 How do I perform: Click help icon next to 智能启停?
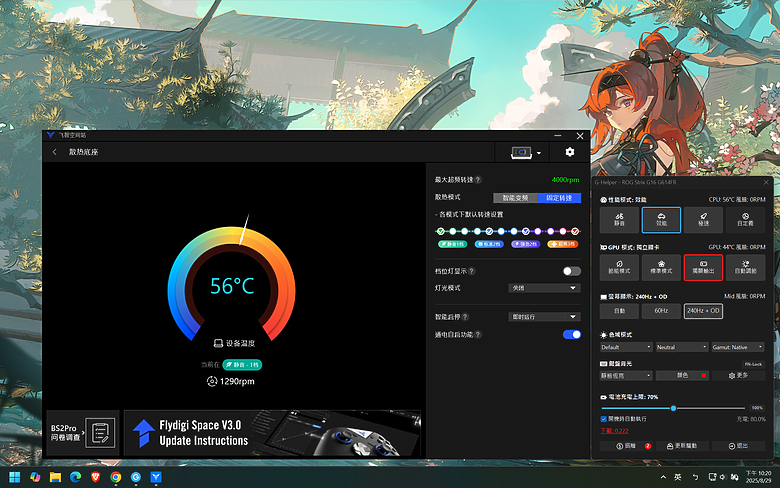coord(465,317)
